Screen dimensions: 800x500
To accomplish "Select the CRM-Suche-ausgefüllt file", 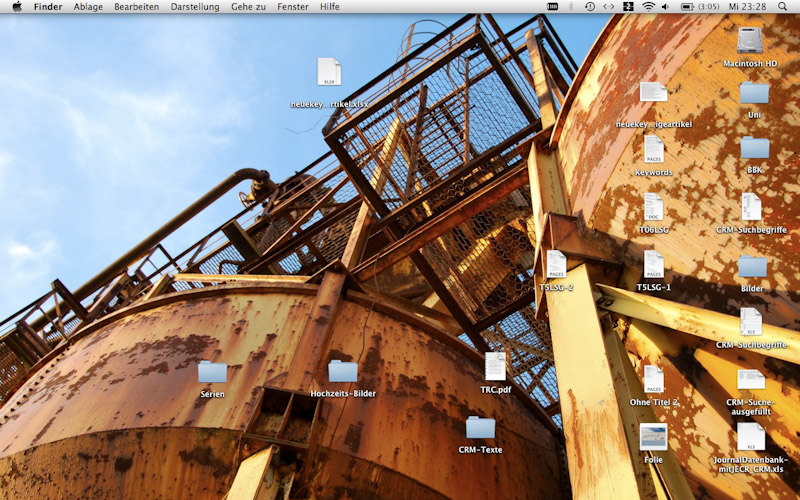I will 751,379.
